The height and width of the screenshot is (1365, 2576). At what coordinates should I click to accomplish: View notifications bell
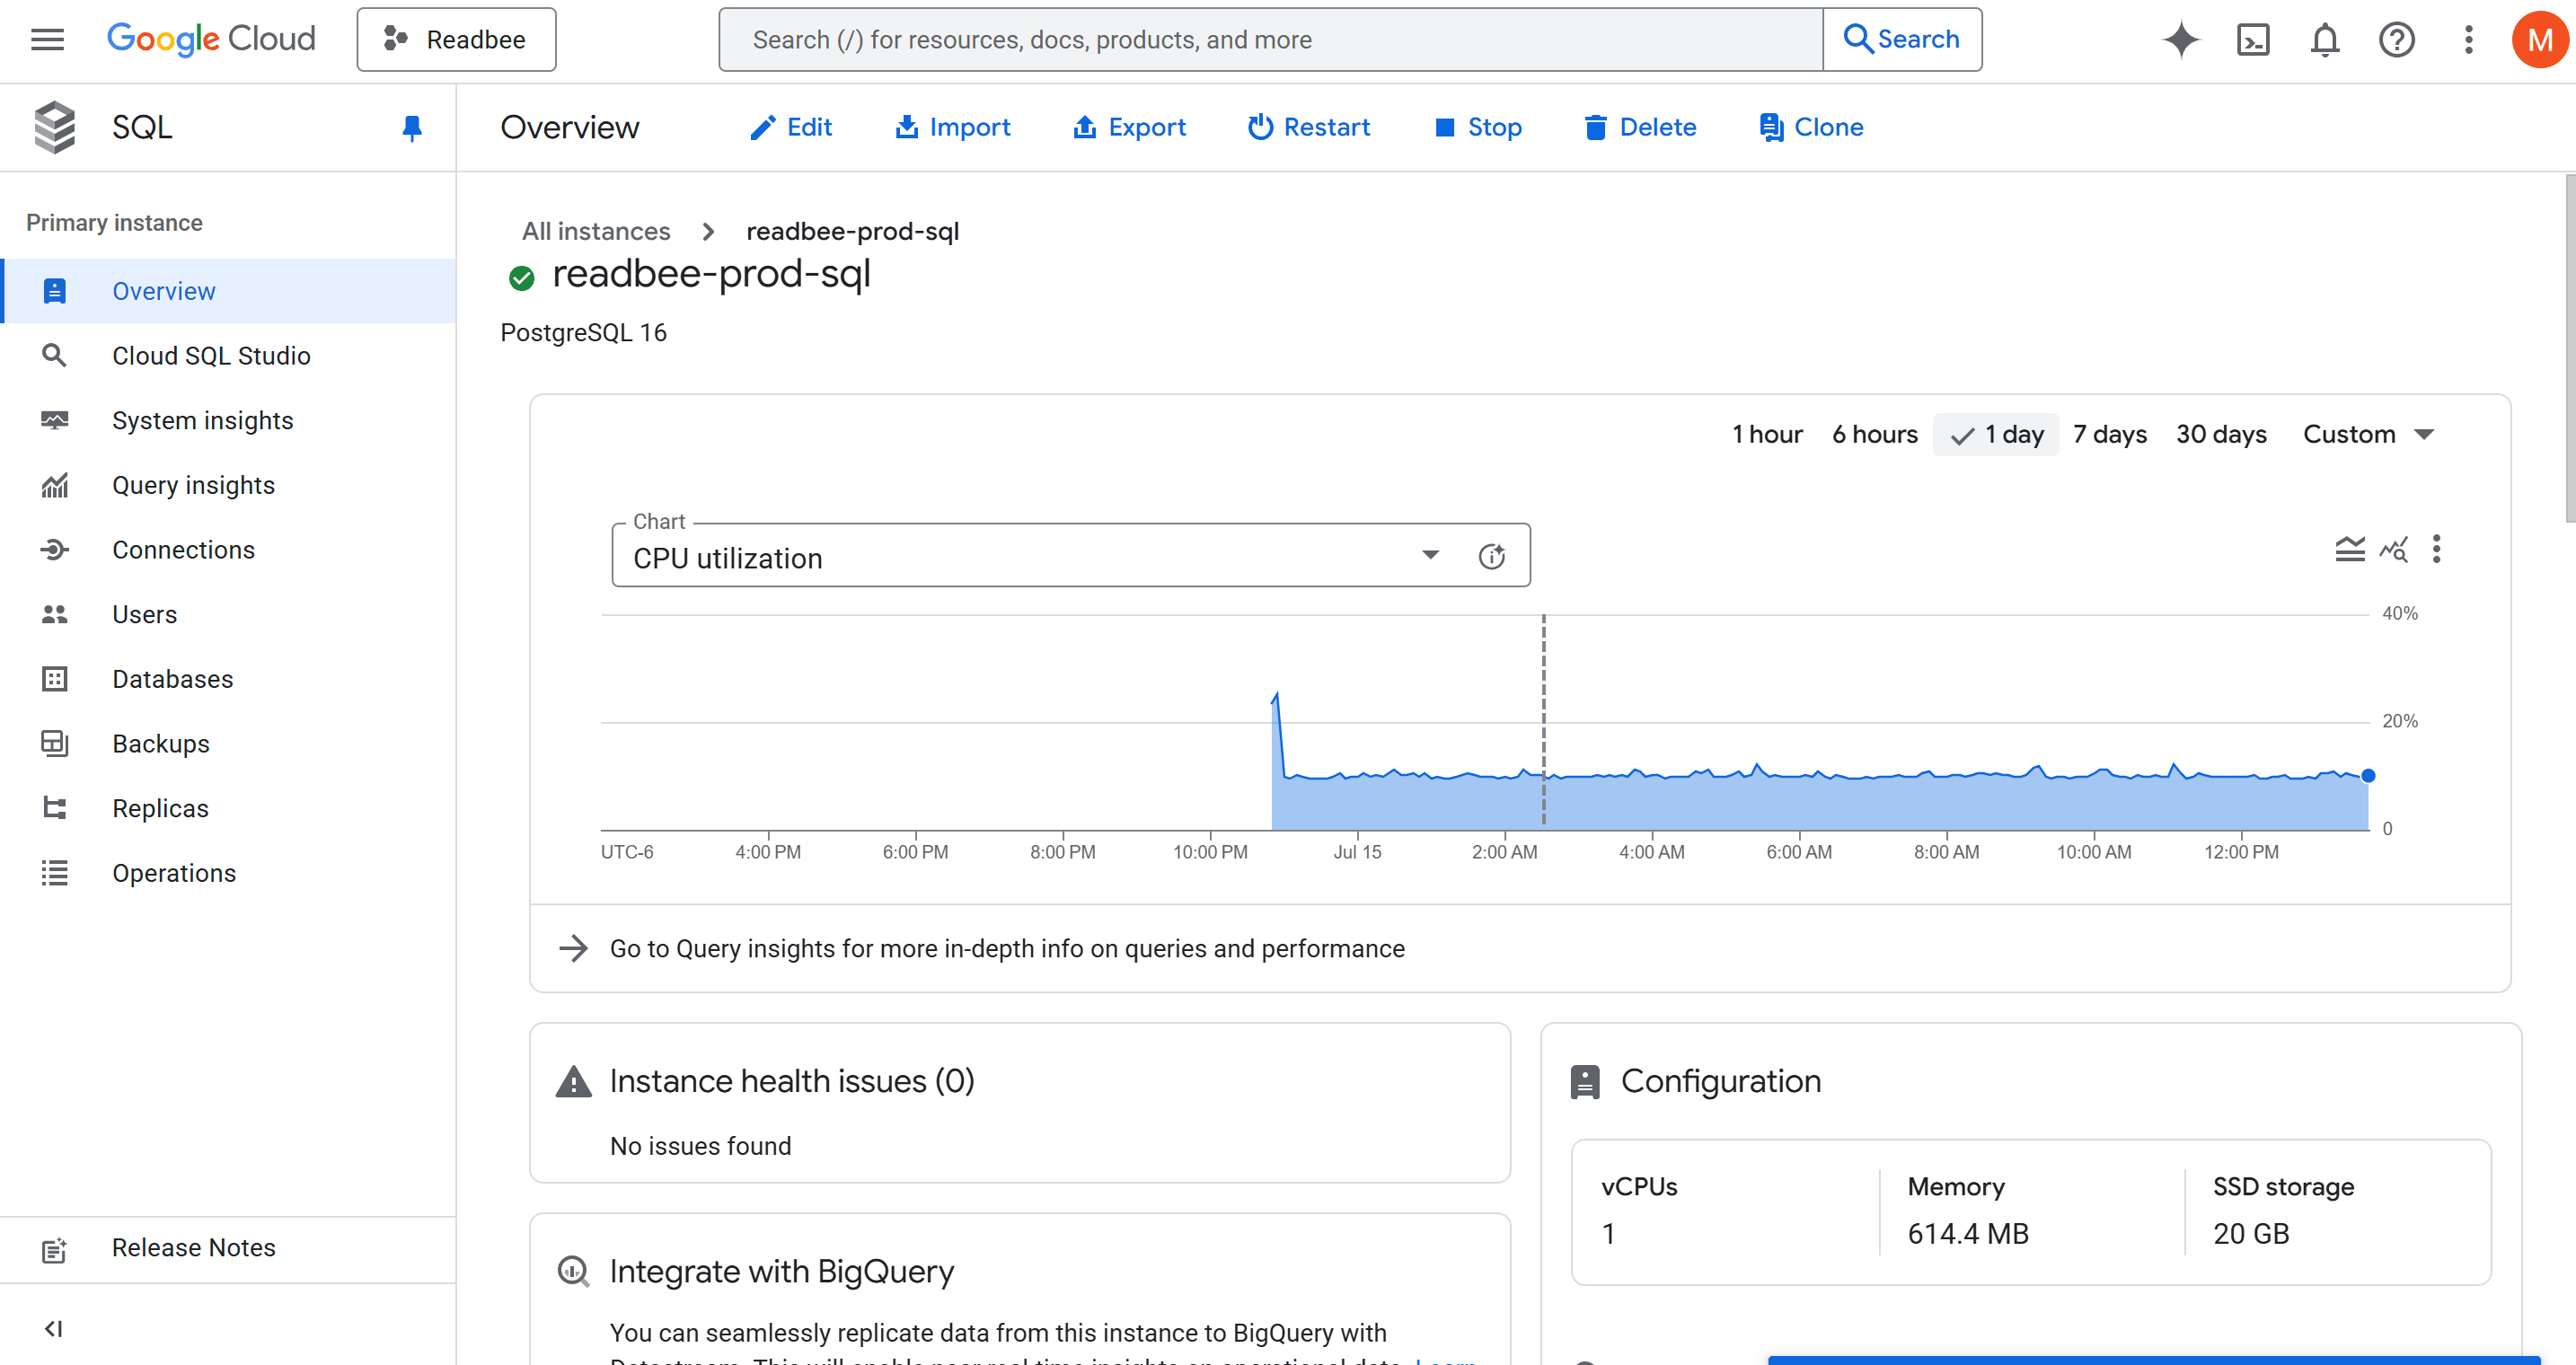pos(2325,40)
